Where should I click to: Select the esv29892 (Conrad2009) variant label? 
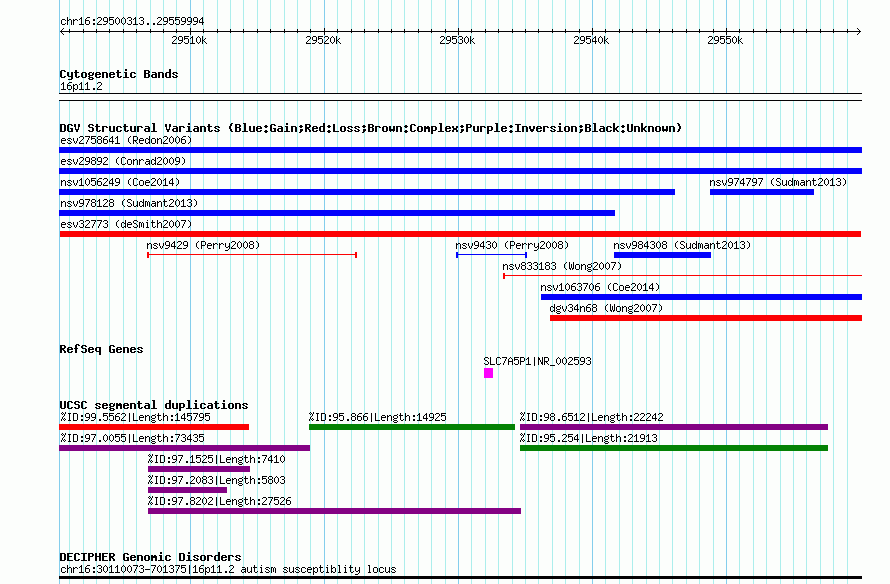[x=123, y=161]
